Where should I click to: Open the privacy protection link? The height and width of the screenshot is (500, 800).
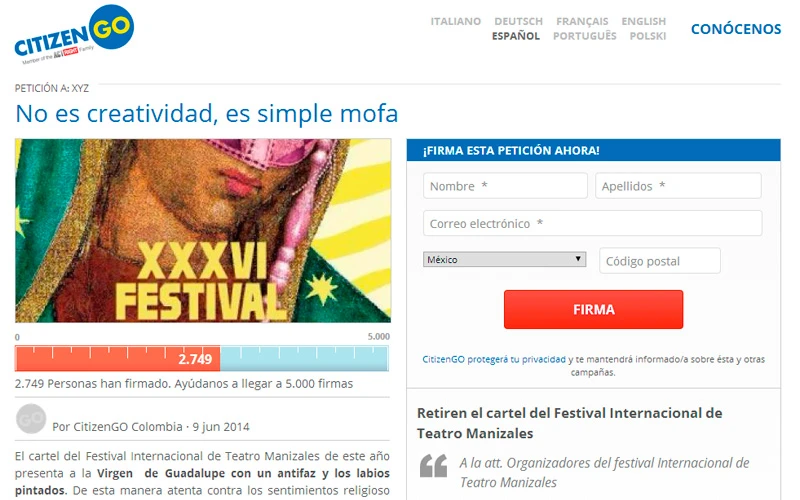(x=494, y=359)
